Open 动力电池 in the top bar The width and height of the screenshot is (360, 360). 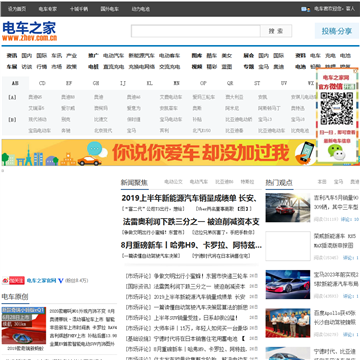coord(141,9)
